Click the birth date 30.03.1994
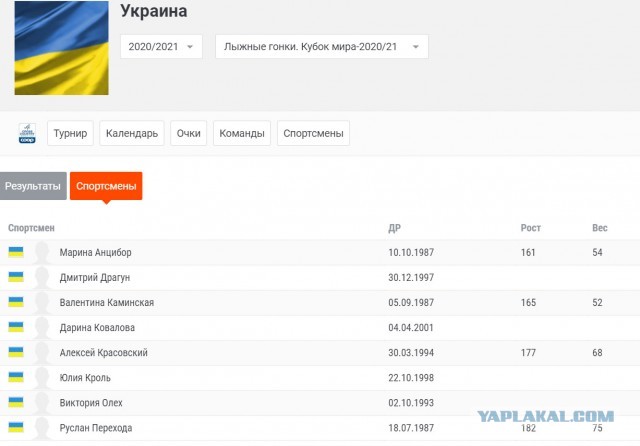 pos(411,353)
